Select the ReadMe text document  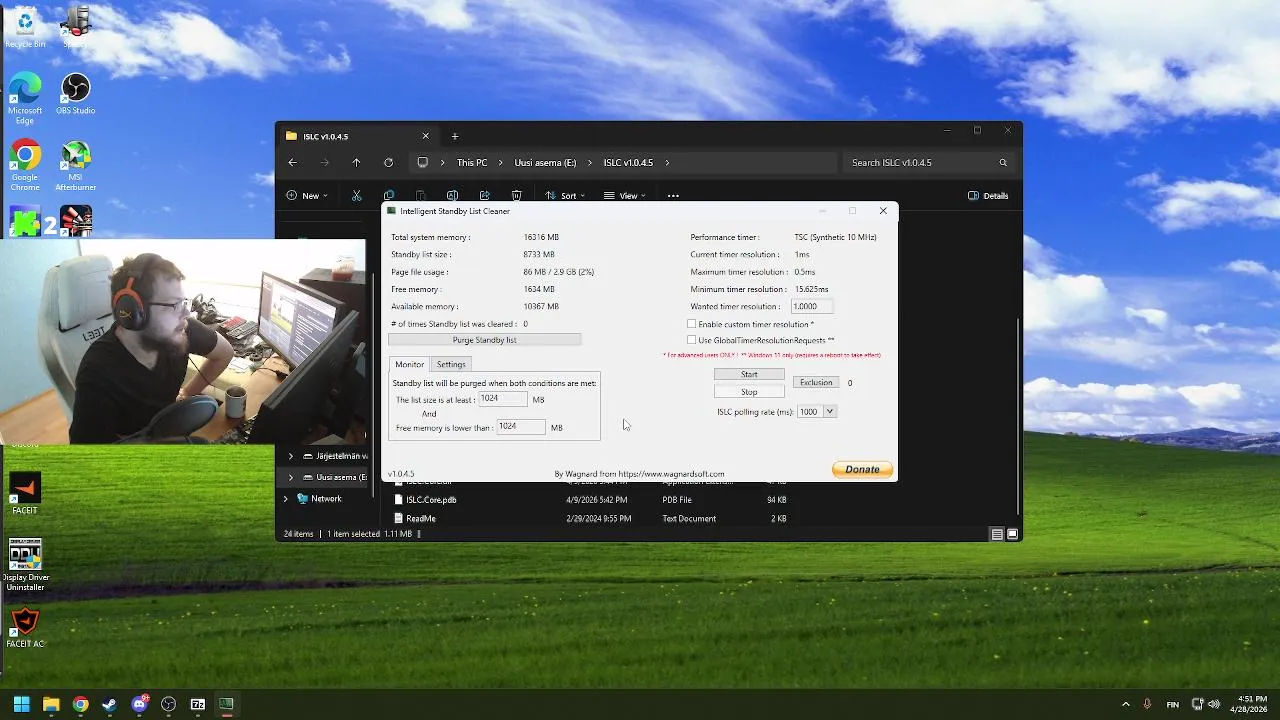(x=421, y=519)
